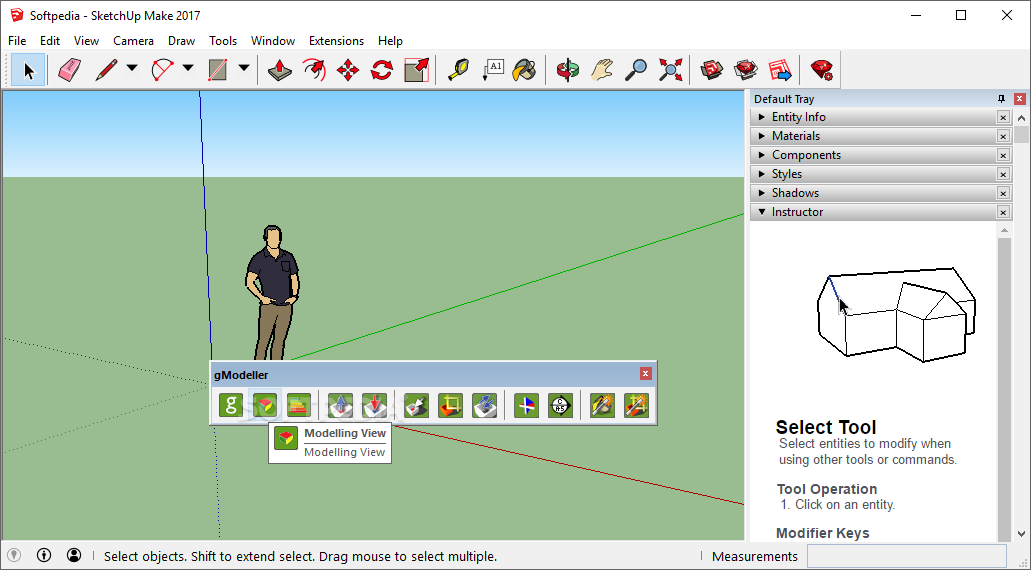This screenshot has width=1031, height=570.
Task: Select the Rotate tool
Action: pyautogui.click(x=382, y=70)
